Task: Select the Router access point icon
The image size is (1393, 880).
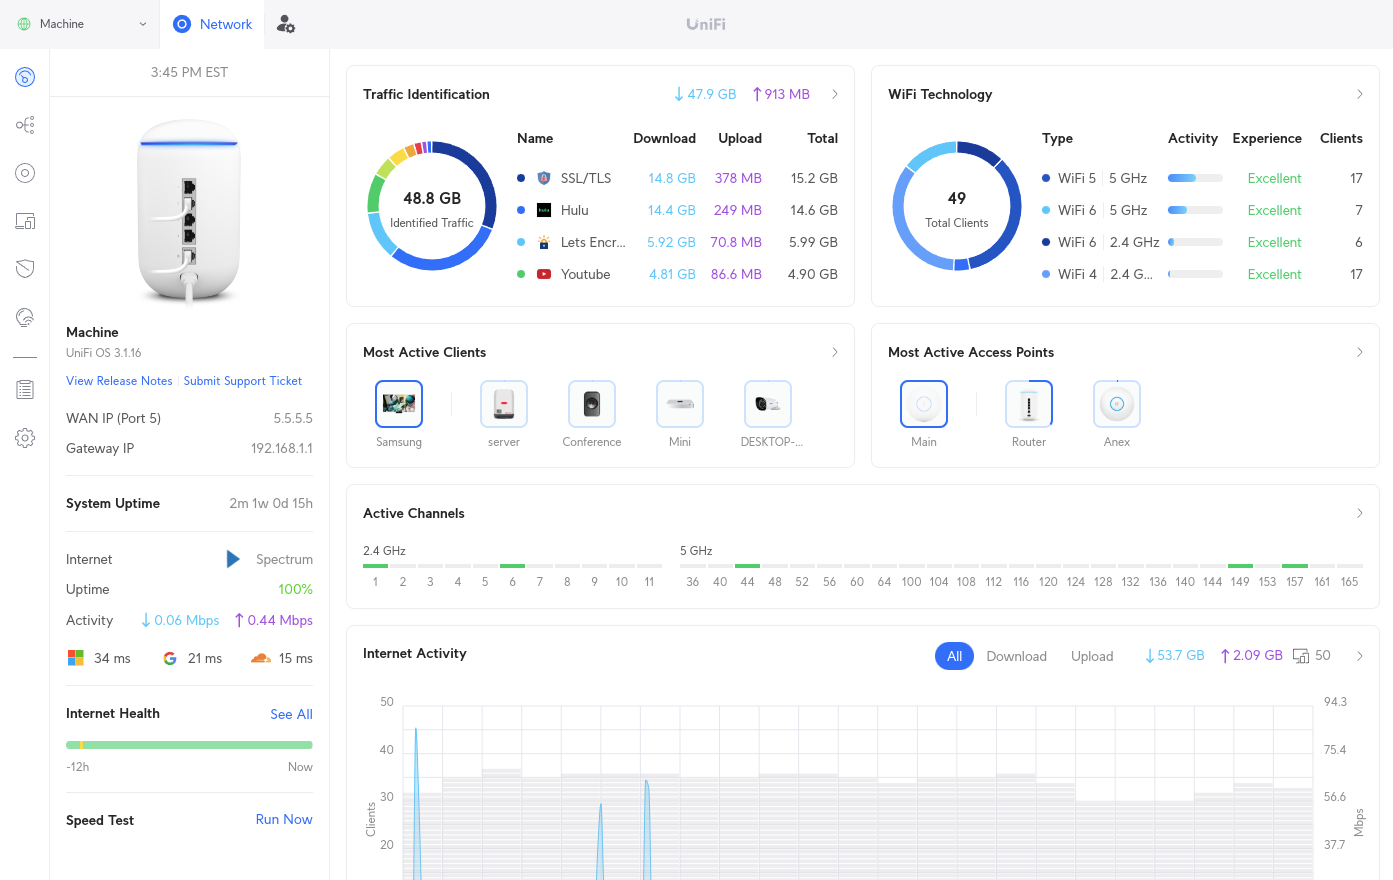Action: (x=1029, y=404)
